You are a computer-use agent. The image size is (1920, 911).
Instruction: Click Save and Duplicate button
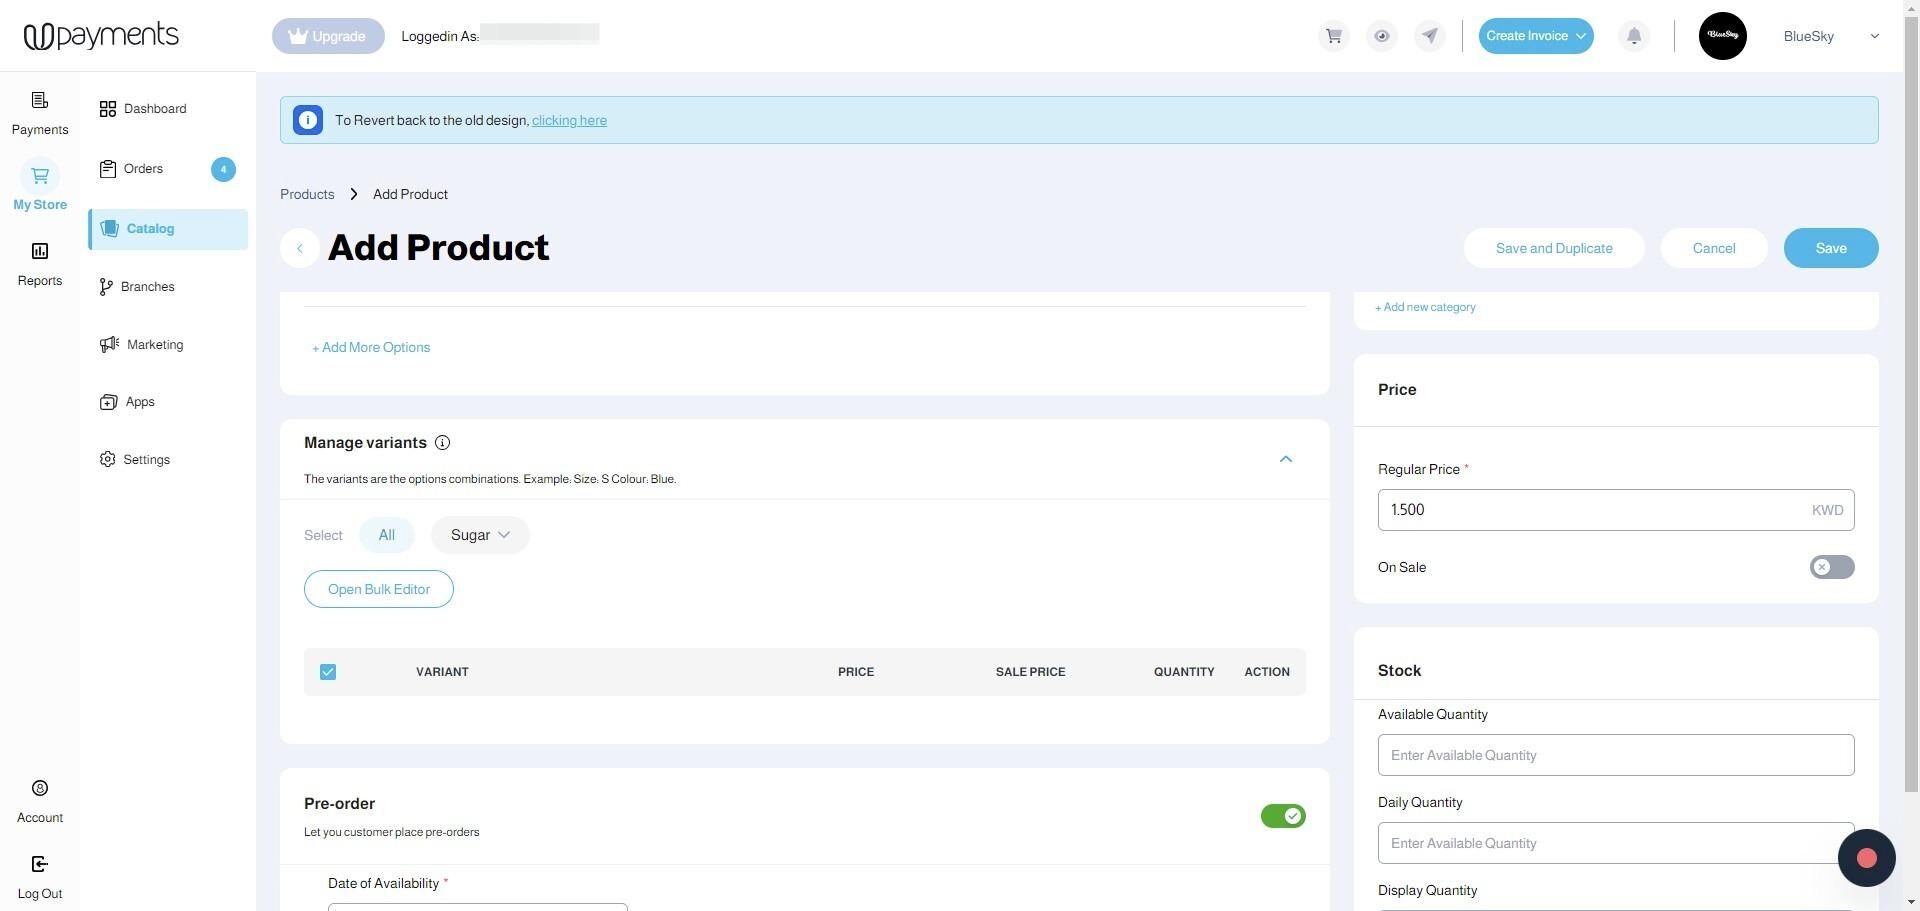click(1554, 248)
